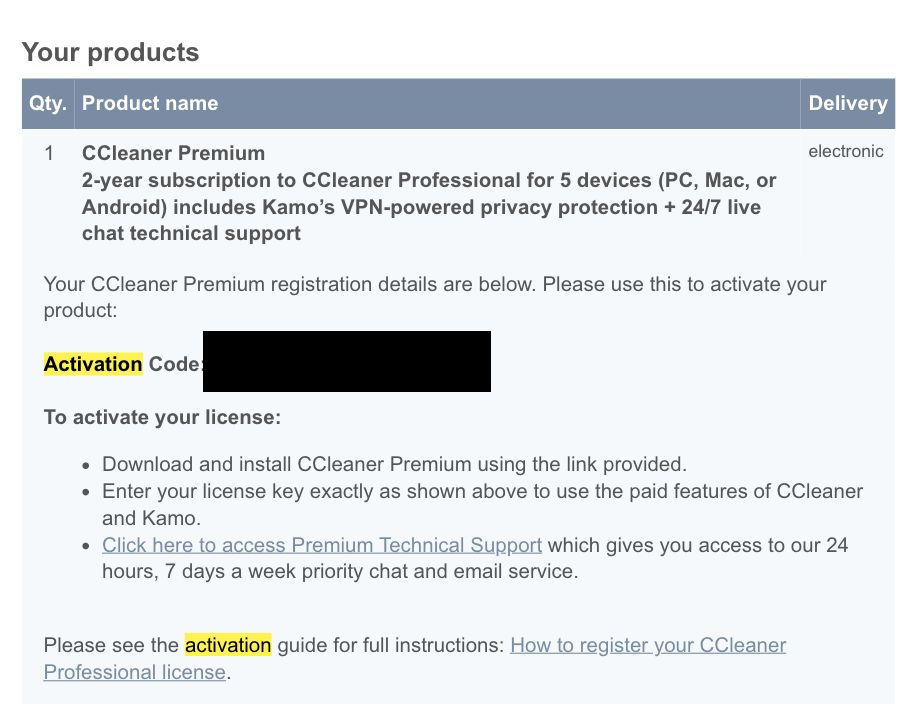Click the highlighted activation word before guide
This screenshot has height=704, width=922.
pyautogui.click(x=228, y=645)
